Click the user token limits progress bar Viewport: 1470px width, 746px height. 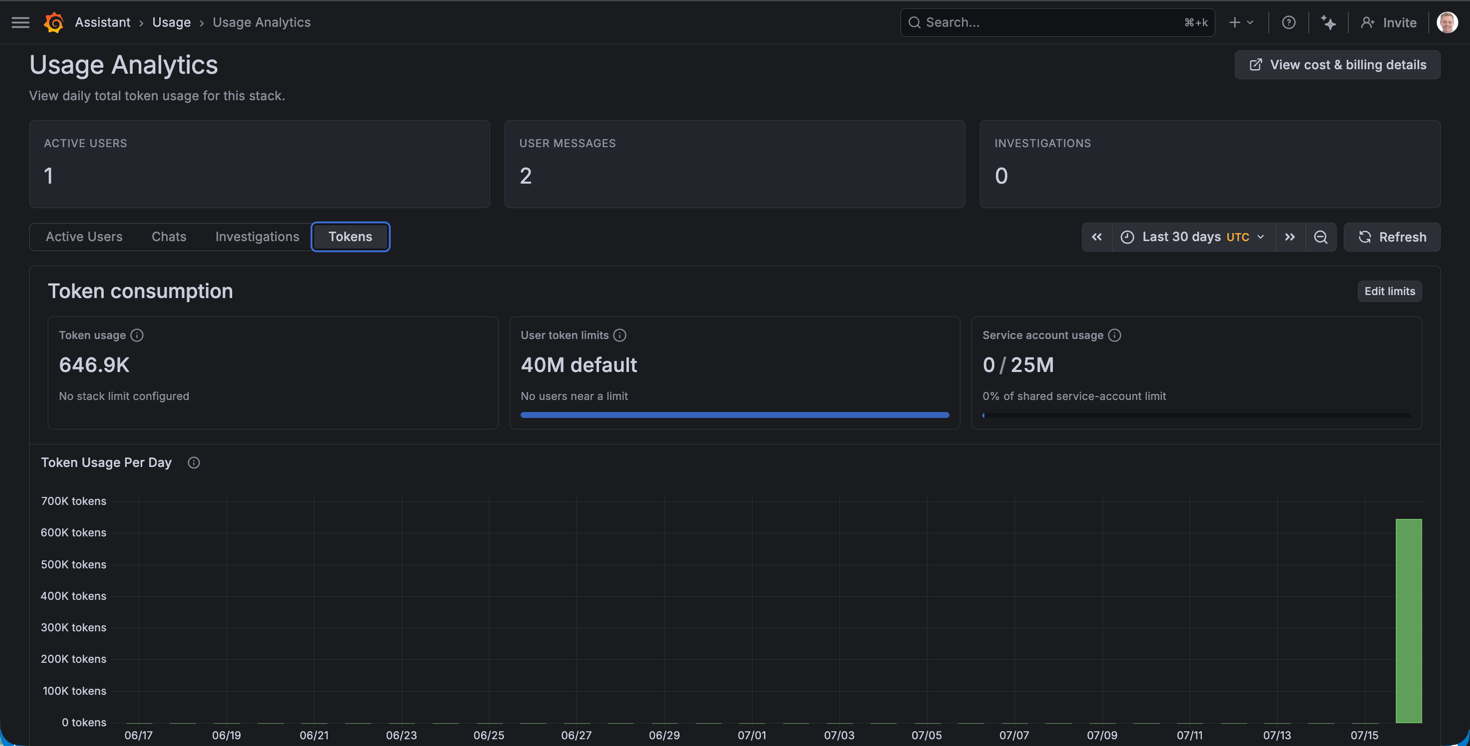735,415
